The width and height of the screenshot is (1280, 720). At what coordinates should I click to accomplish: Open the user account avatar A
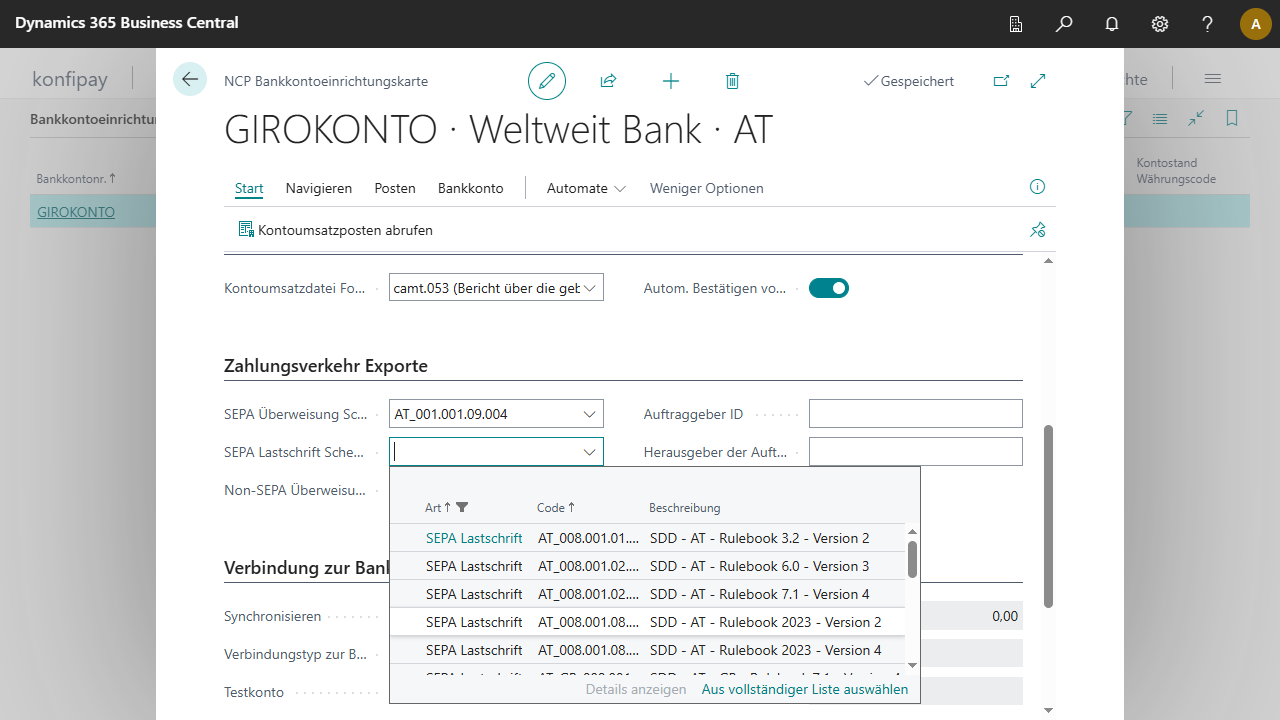1256,24
